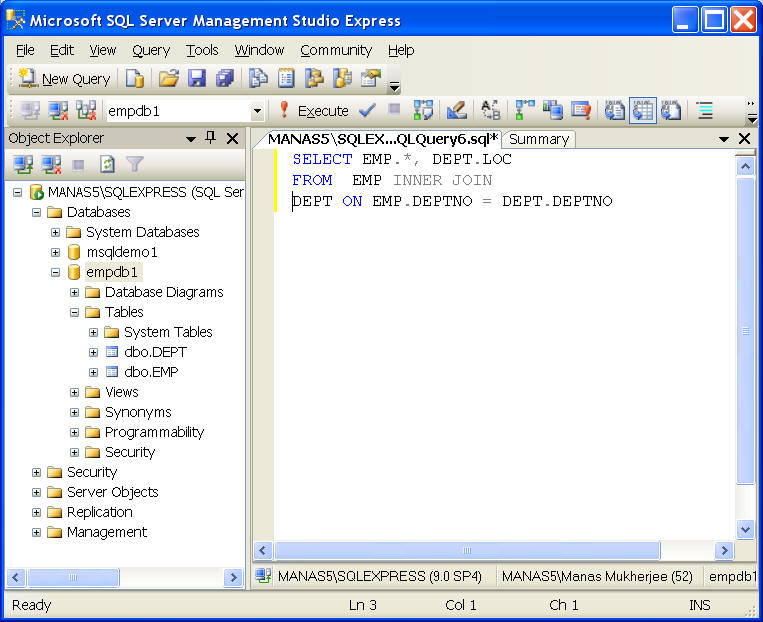763x622 pixels.
Task: Collapse the Databases folder
Action: (36, 212)
